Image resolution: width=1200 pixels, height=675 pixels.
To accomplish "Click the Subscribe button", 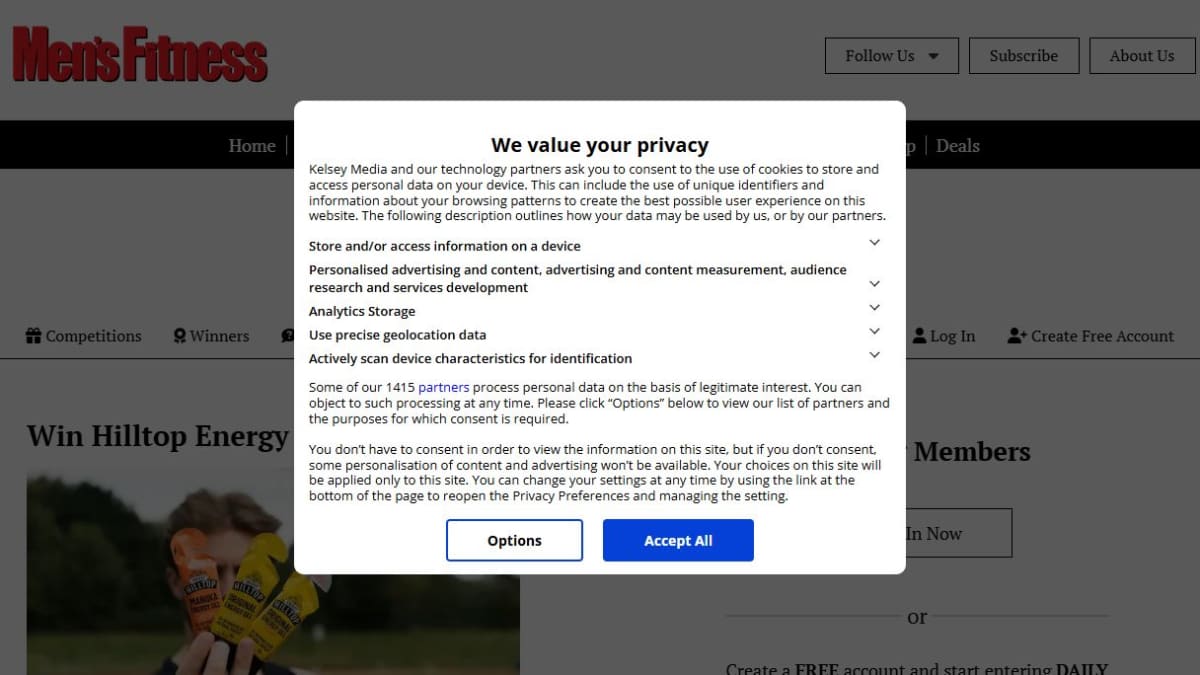I will [1024, 56].
